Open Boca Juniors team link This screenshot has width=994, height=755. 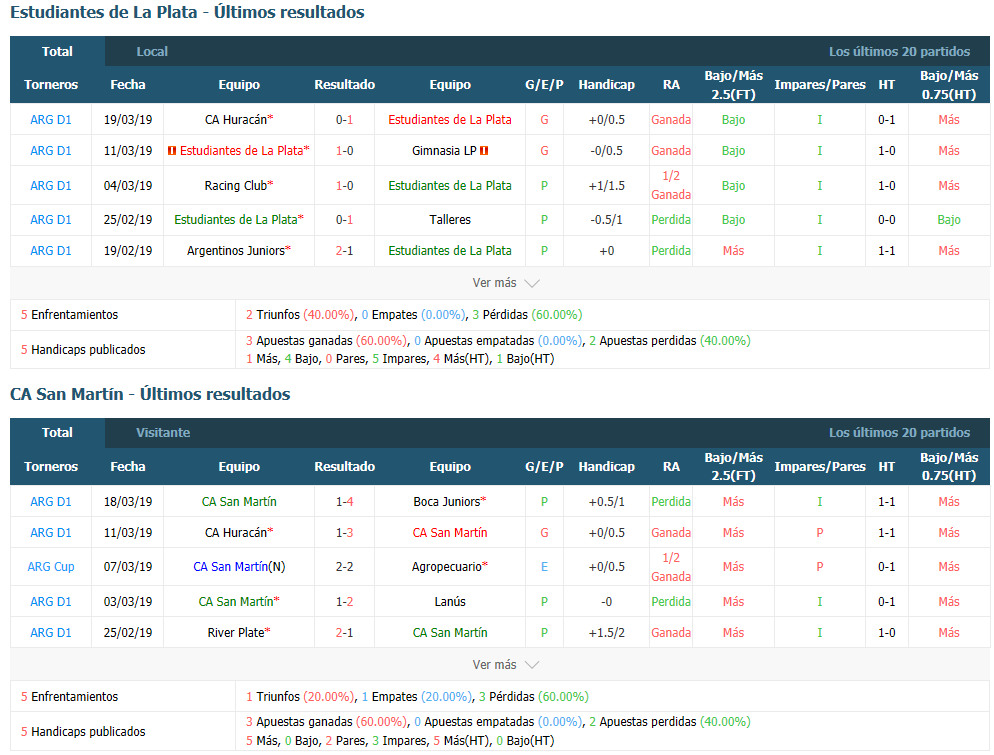tap(447, 501)
